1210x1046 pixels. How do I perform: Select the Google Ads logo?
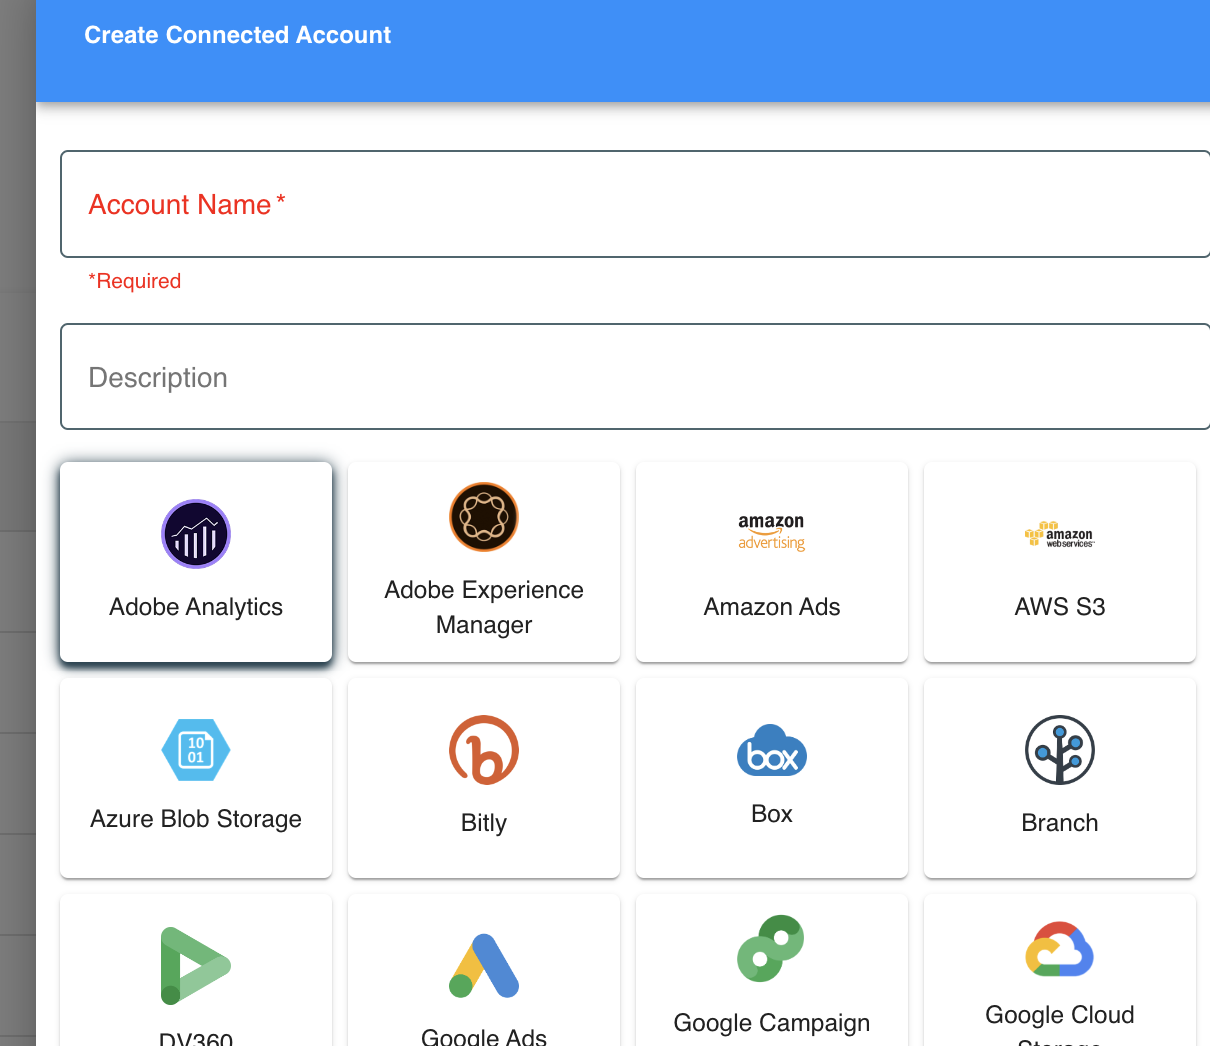point(484,966)
